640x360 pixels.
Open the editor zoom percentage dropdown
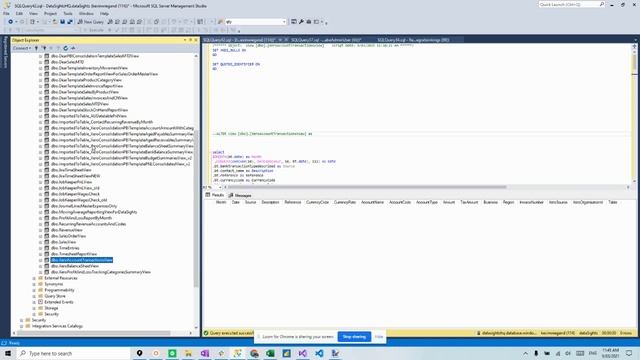(x=220, y=187)
